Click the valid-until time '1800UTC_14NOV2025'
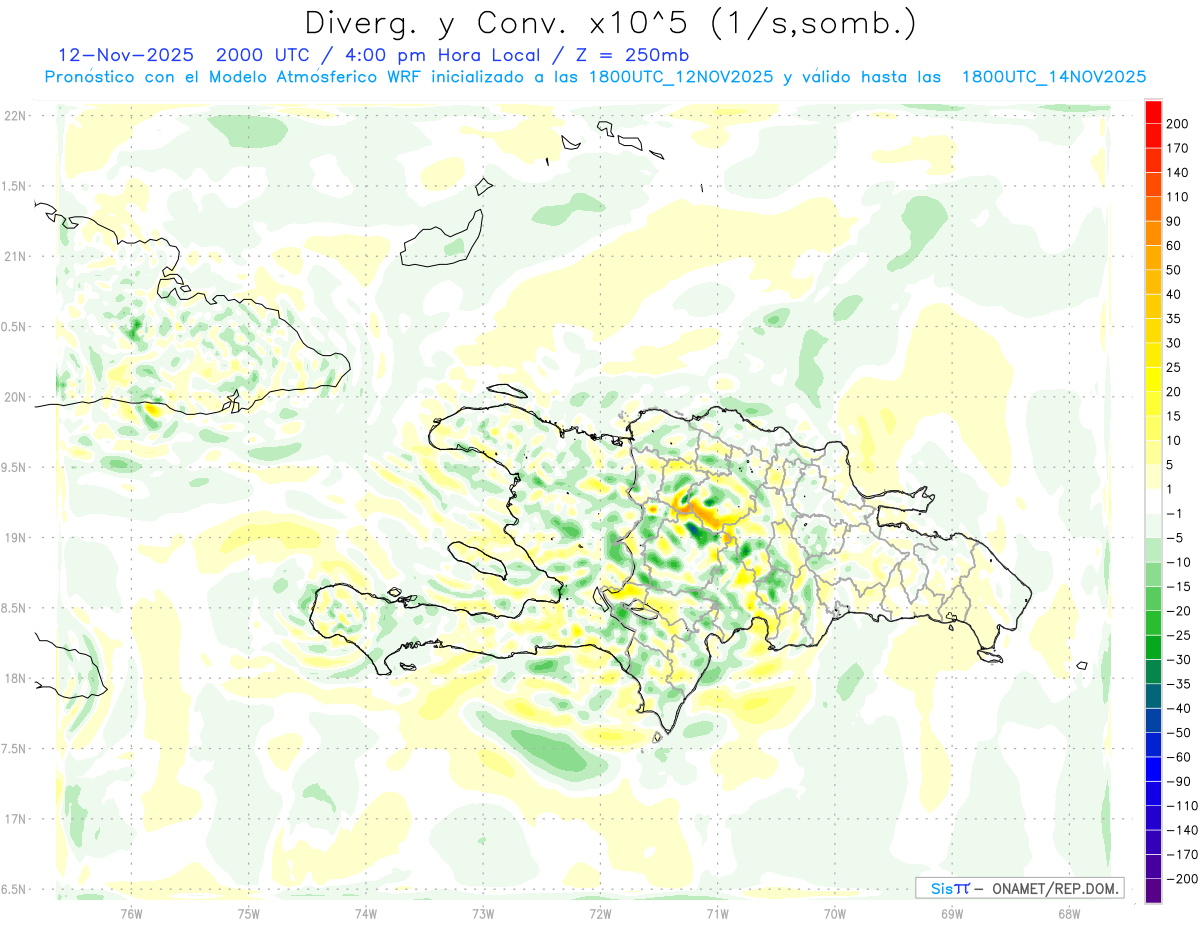 coord(1053,77)
